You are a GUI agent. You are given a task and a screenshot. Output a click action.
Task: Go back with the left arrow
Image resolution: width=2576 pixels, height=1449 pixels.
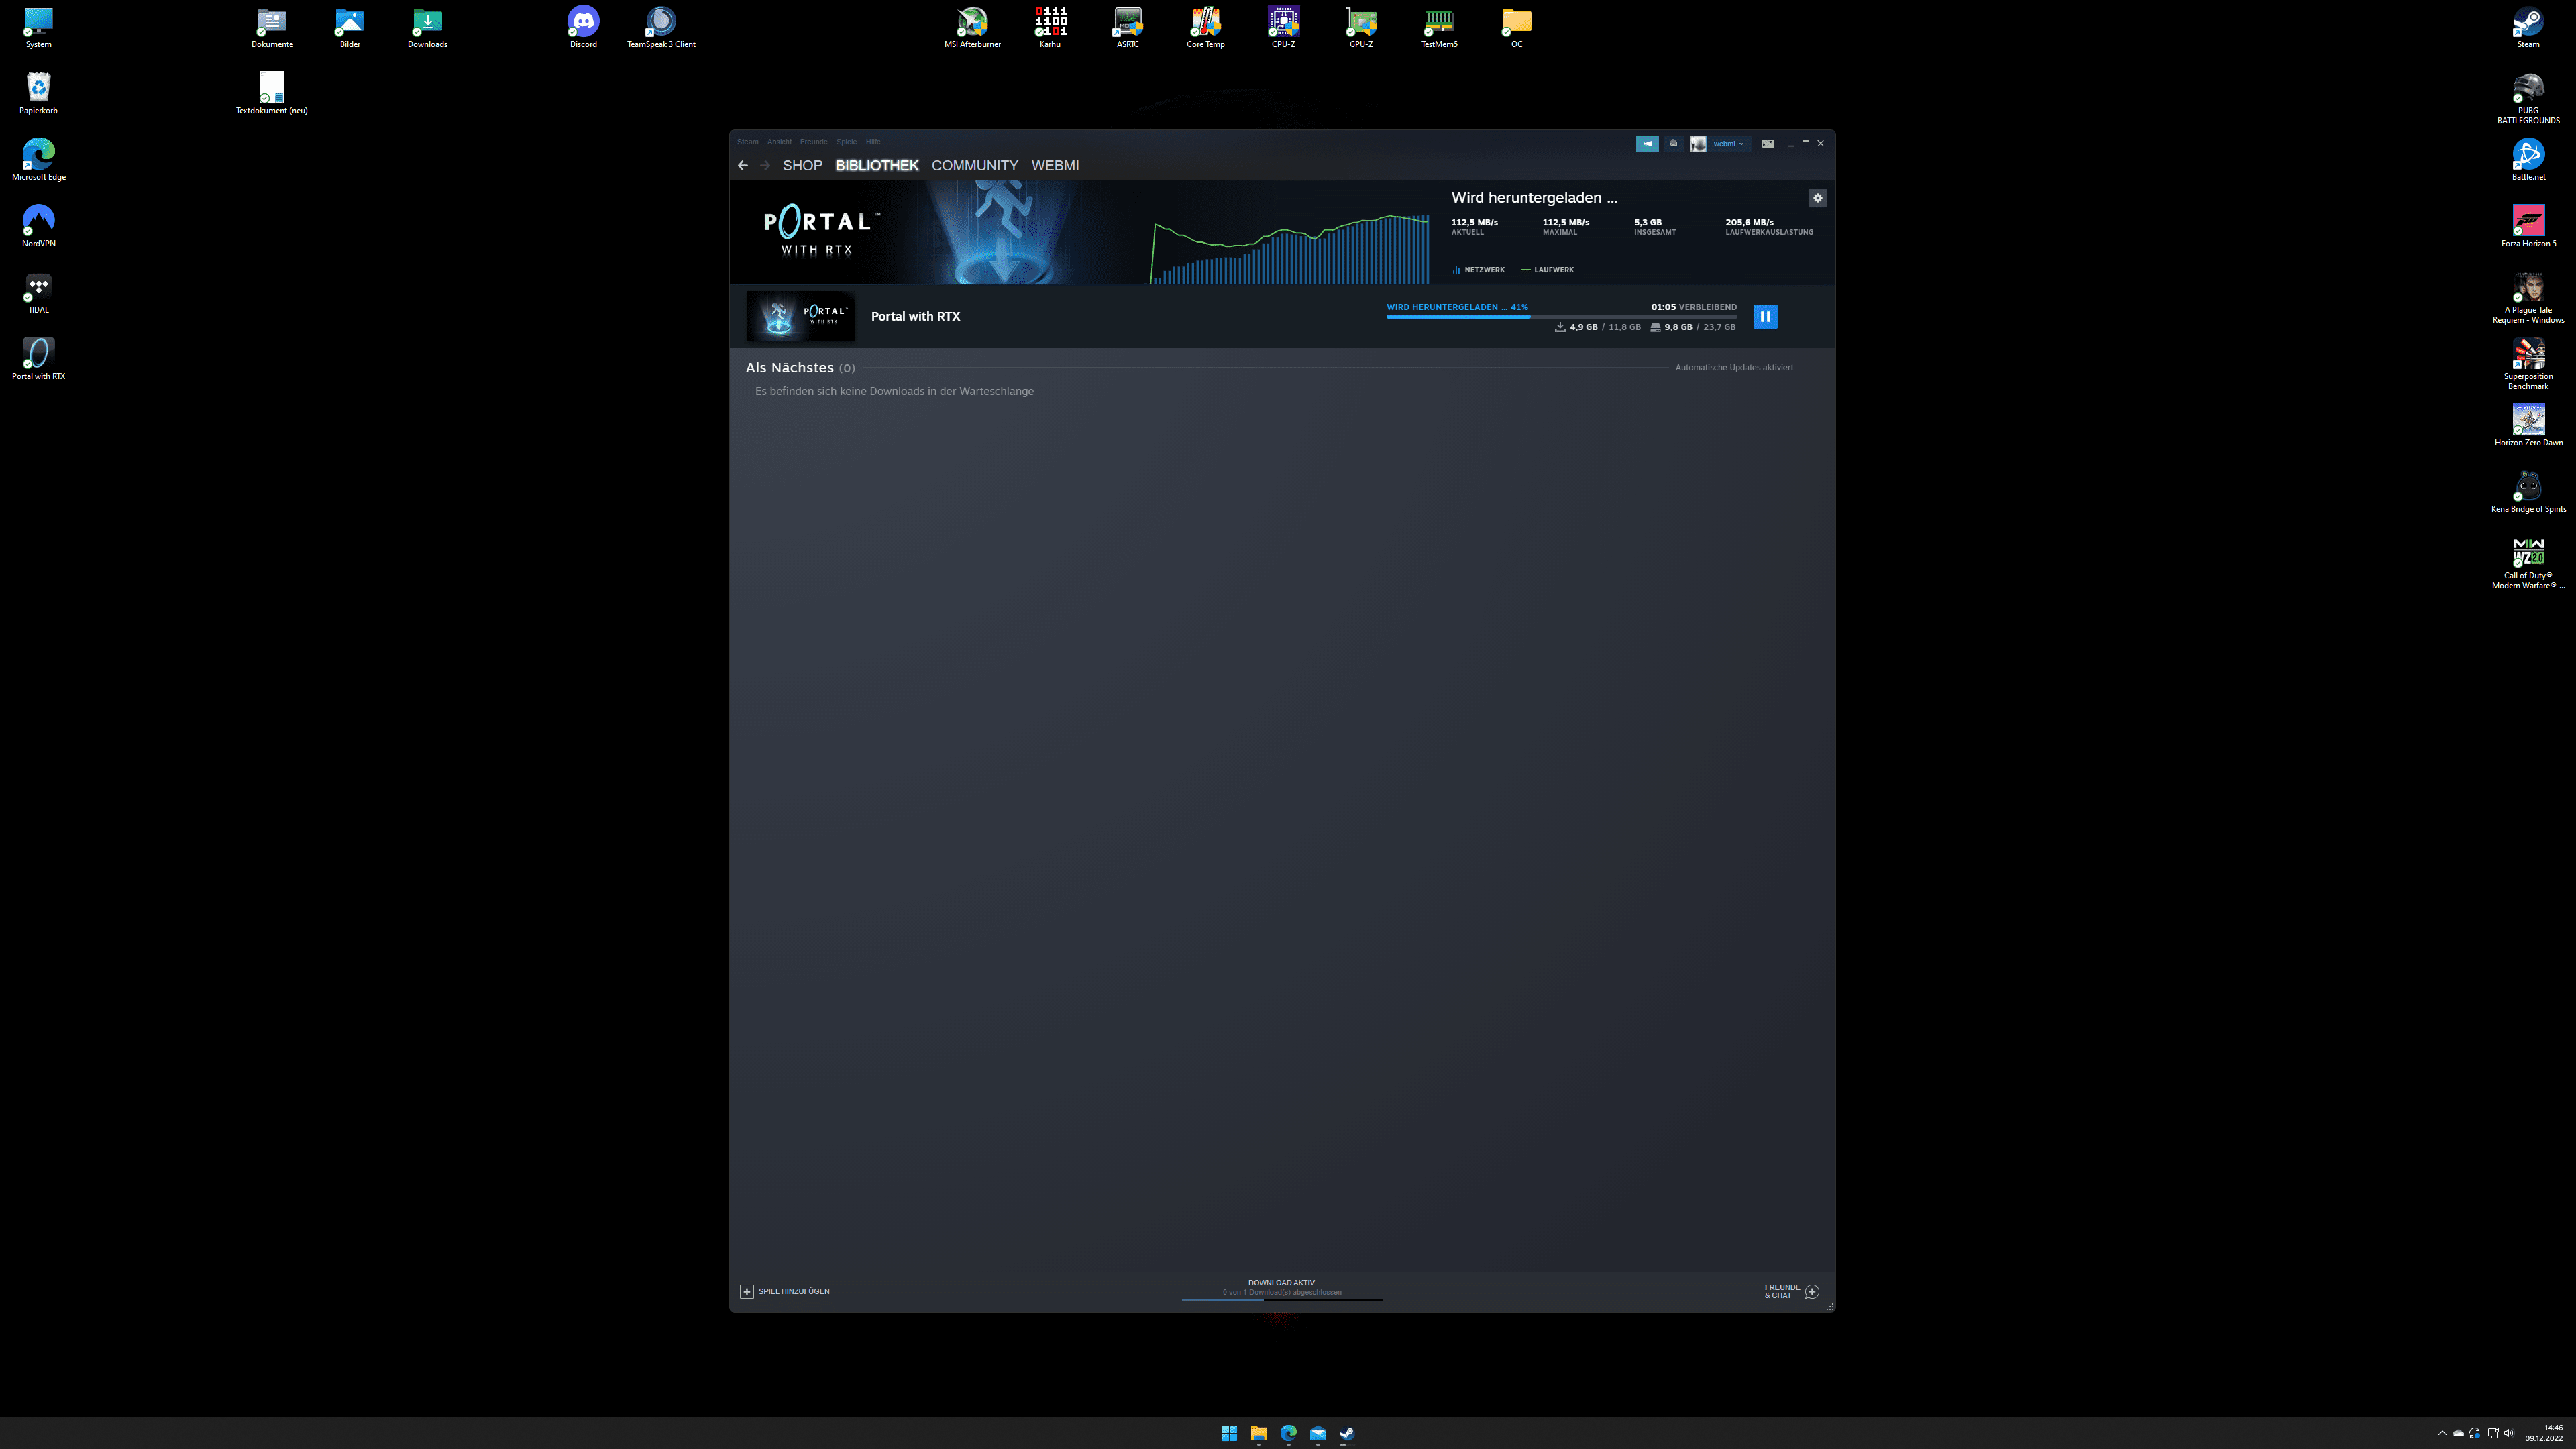[742, 166]
